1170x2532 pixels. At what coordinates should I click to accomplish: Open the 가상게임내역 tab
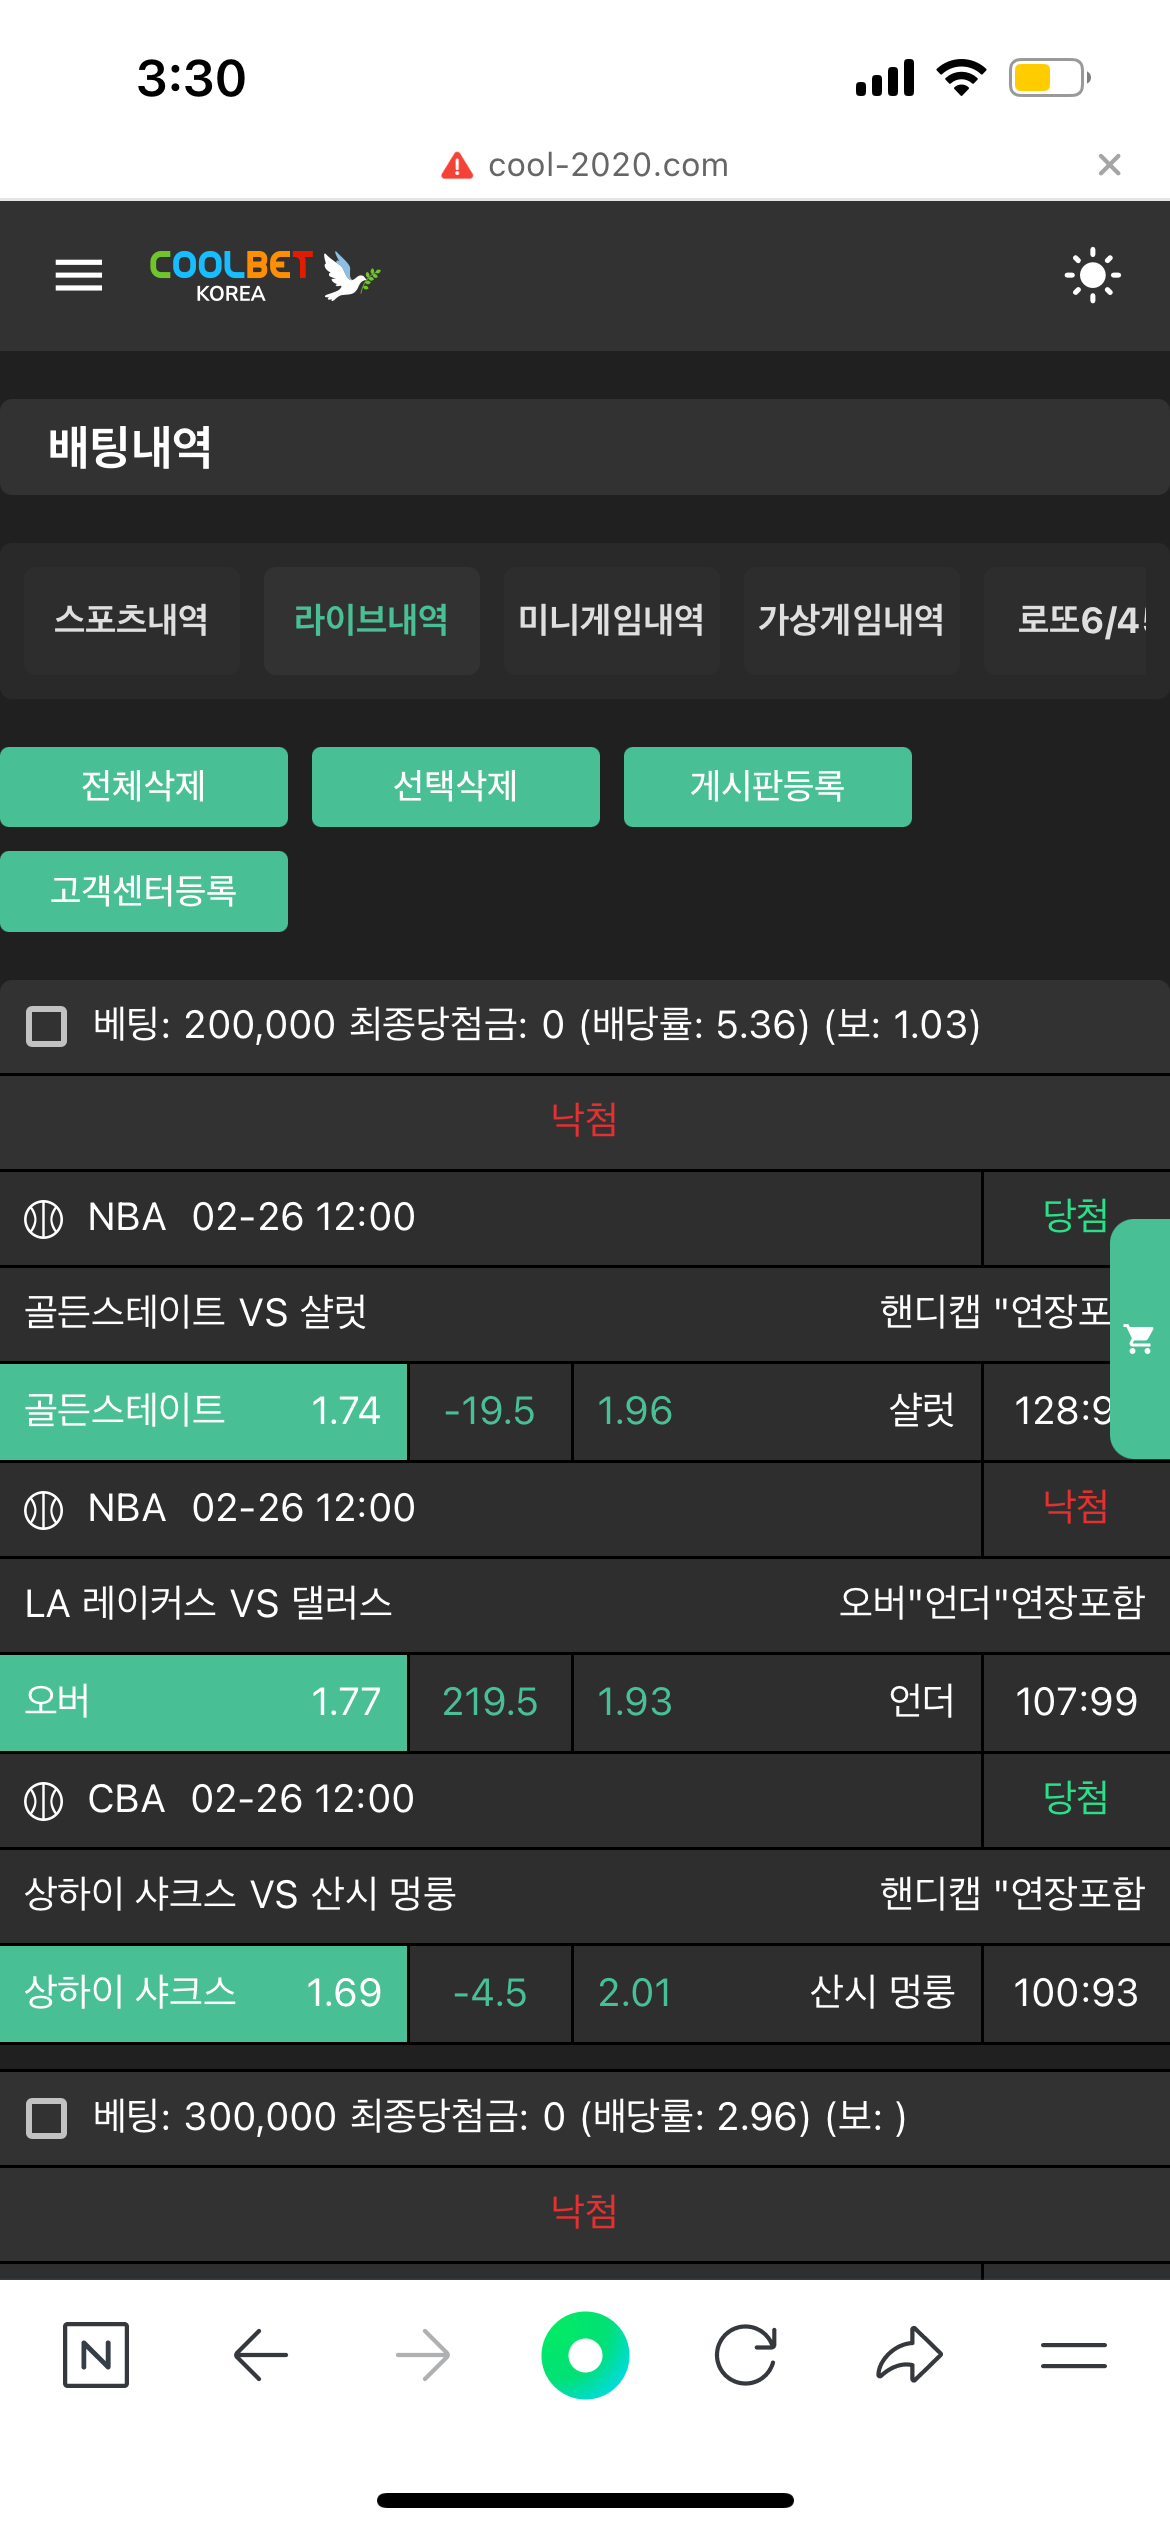tap(851, 620)
